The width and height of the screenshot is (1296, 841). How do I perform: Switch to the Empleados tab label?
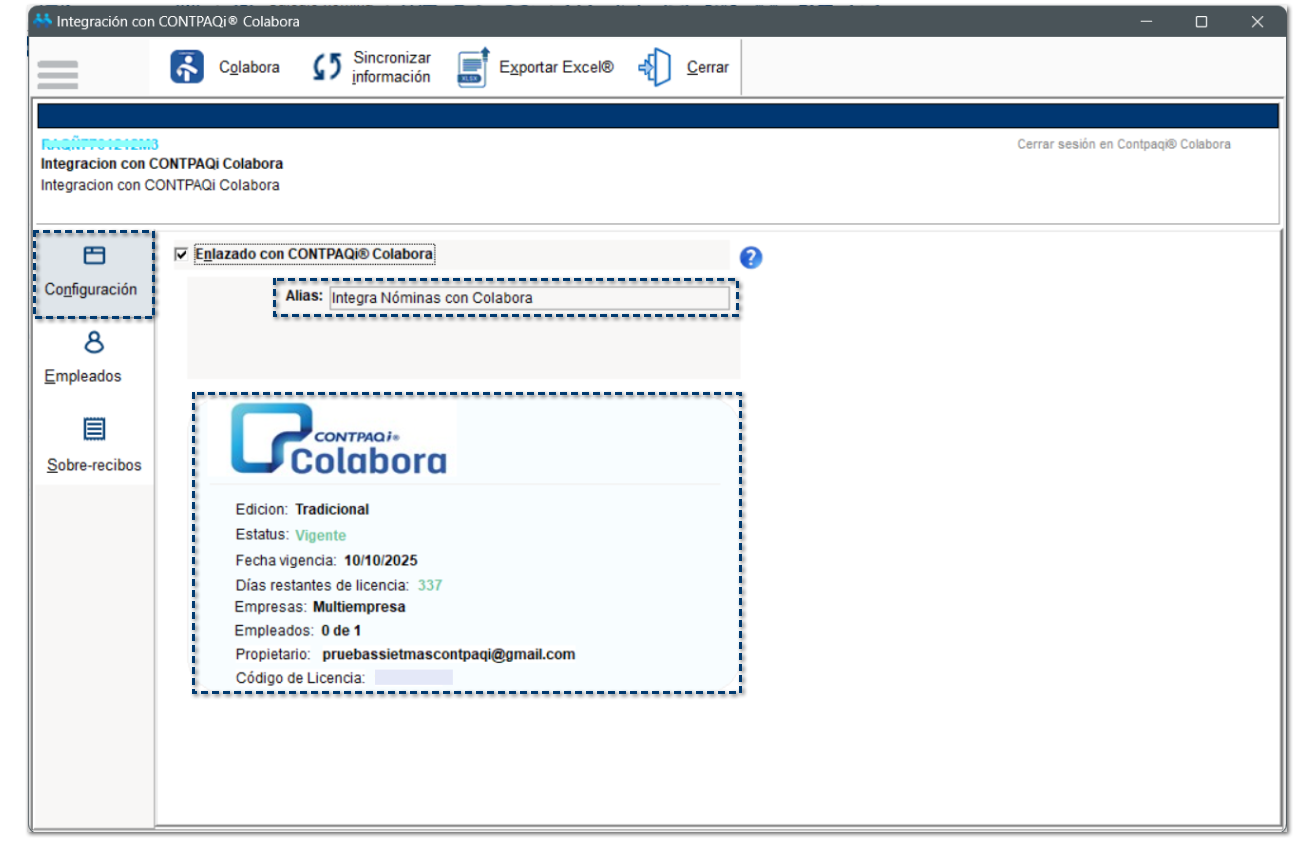tap(83, 376)
